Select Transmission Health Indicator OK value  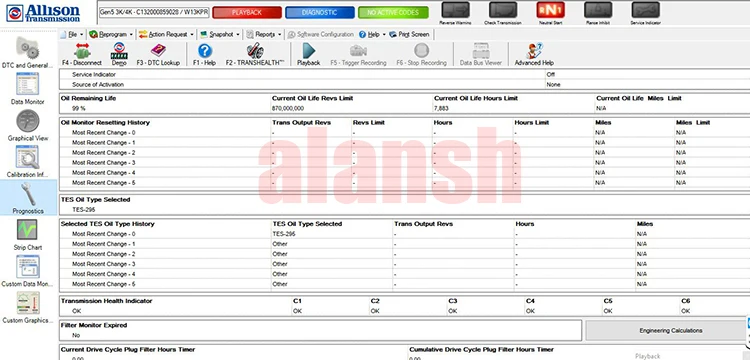click(77, 311)
